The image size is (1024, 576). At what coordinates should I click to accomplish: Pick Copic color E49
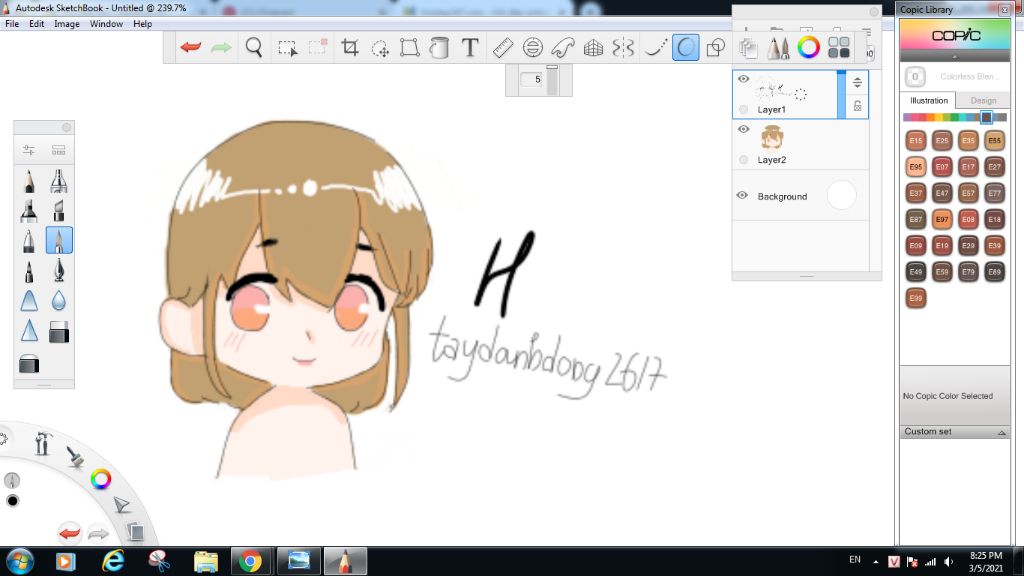(916, 272)
